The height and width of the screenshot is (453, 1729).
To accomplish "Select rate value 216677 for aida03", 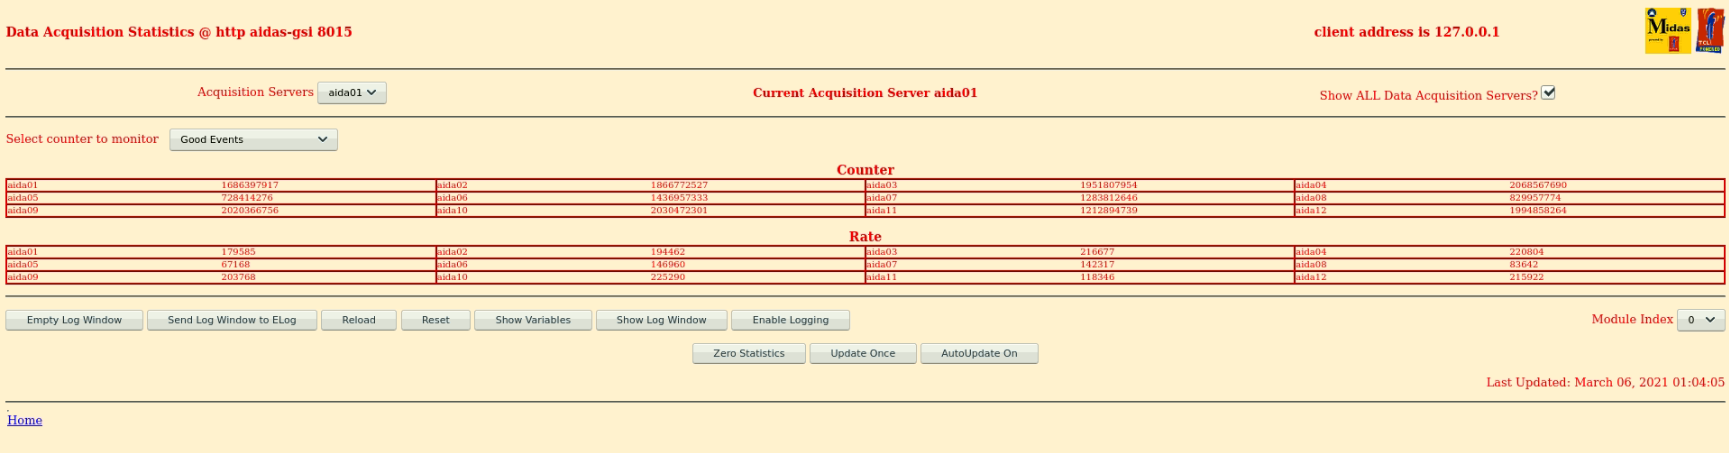I will tap(1097, 252).
